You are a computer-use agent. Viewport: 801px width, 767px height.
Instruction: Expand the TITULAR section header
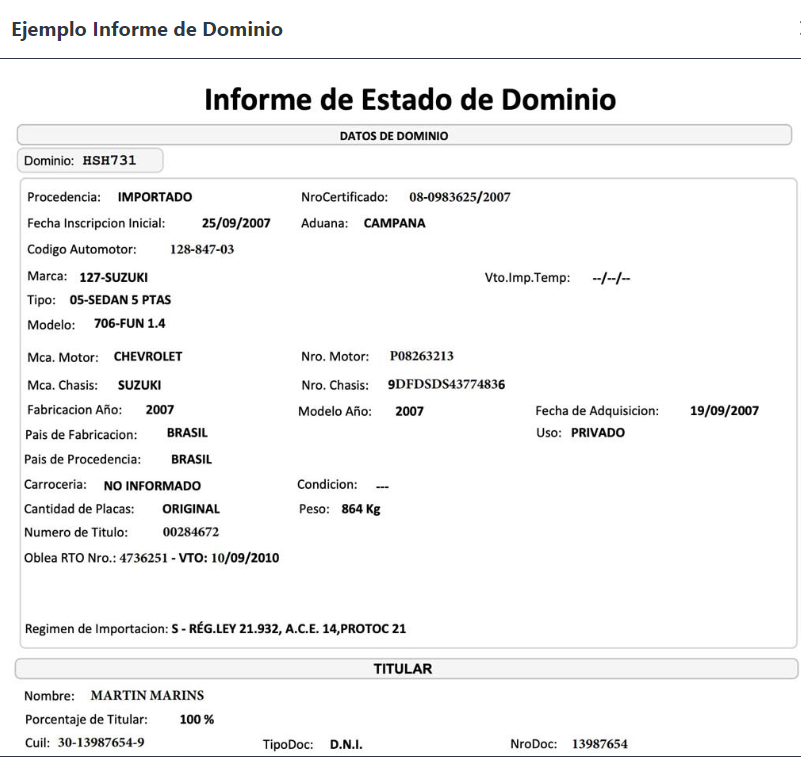[401, 668]
